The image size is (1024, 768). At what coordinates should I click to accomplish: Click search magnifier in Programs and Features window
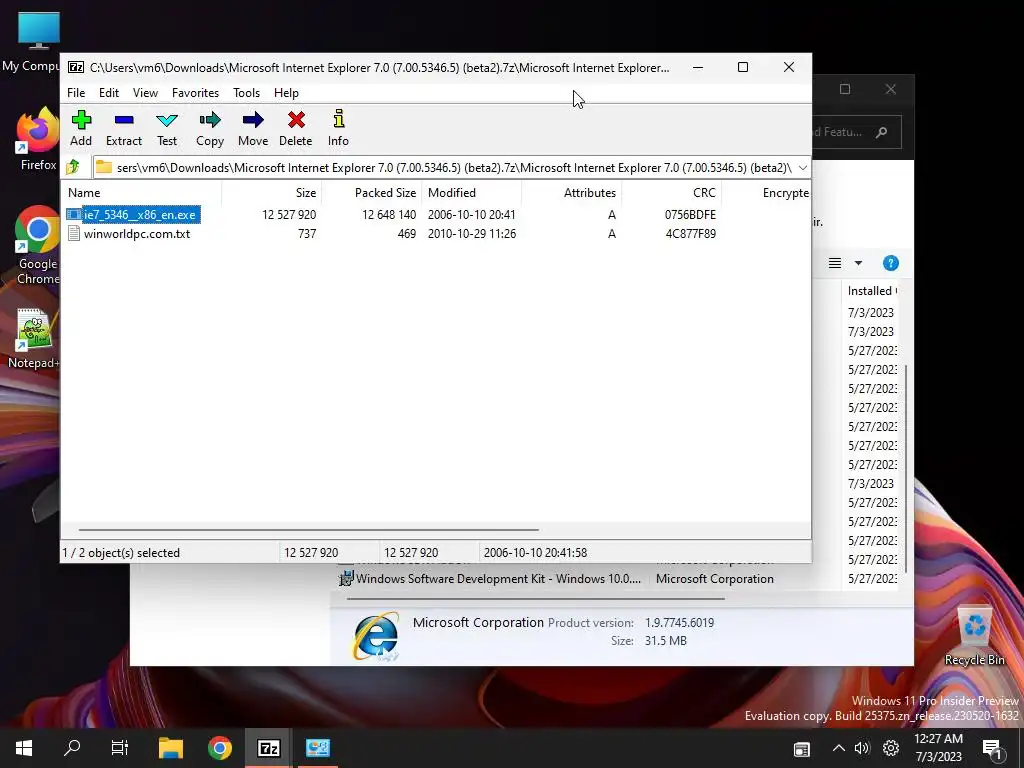(x=881, y=133)
